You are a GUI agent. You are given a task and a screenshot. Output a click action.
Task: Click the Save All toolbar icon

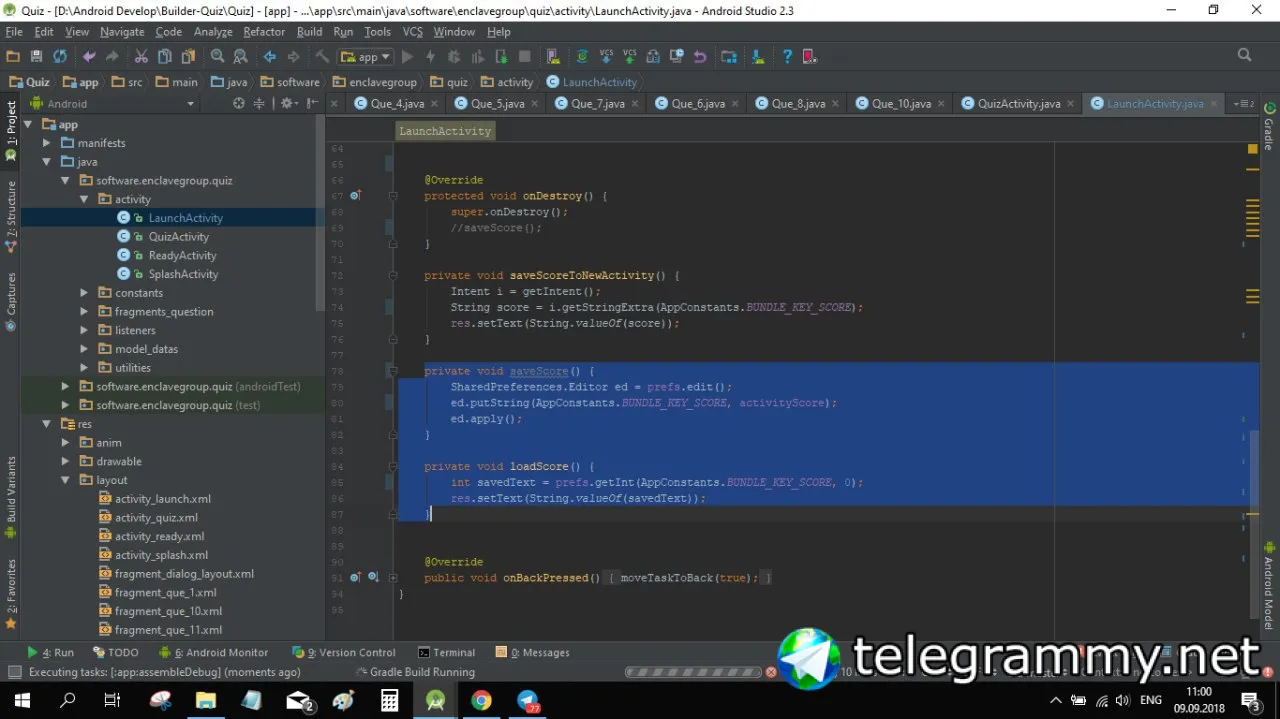point(37,57)
